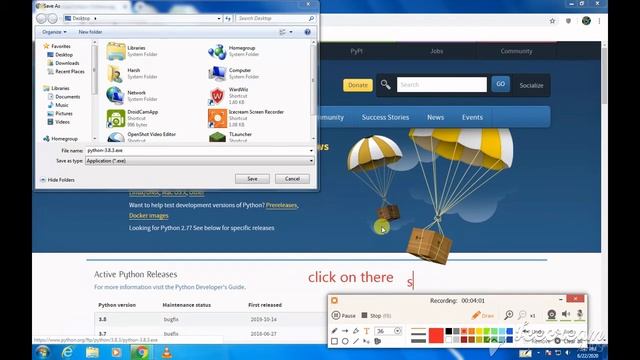Click the Chrome icon in the taskbar

pyautogui.click(x=141, y=352)
